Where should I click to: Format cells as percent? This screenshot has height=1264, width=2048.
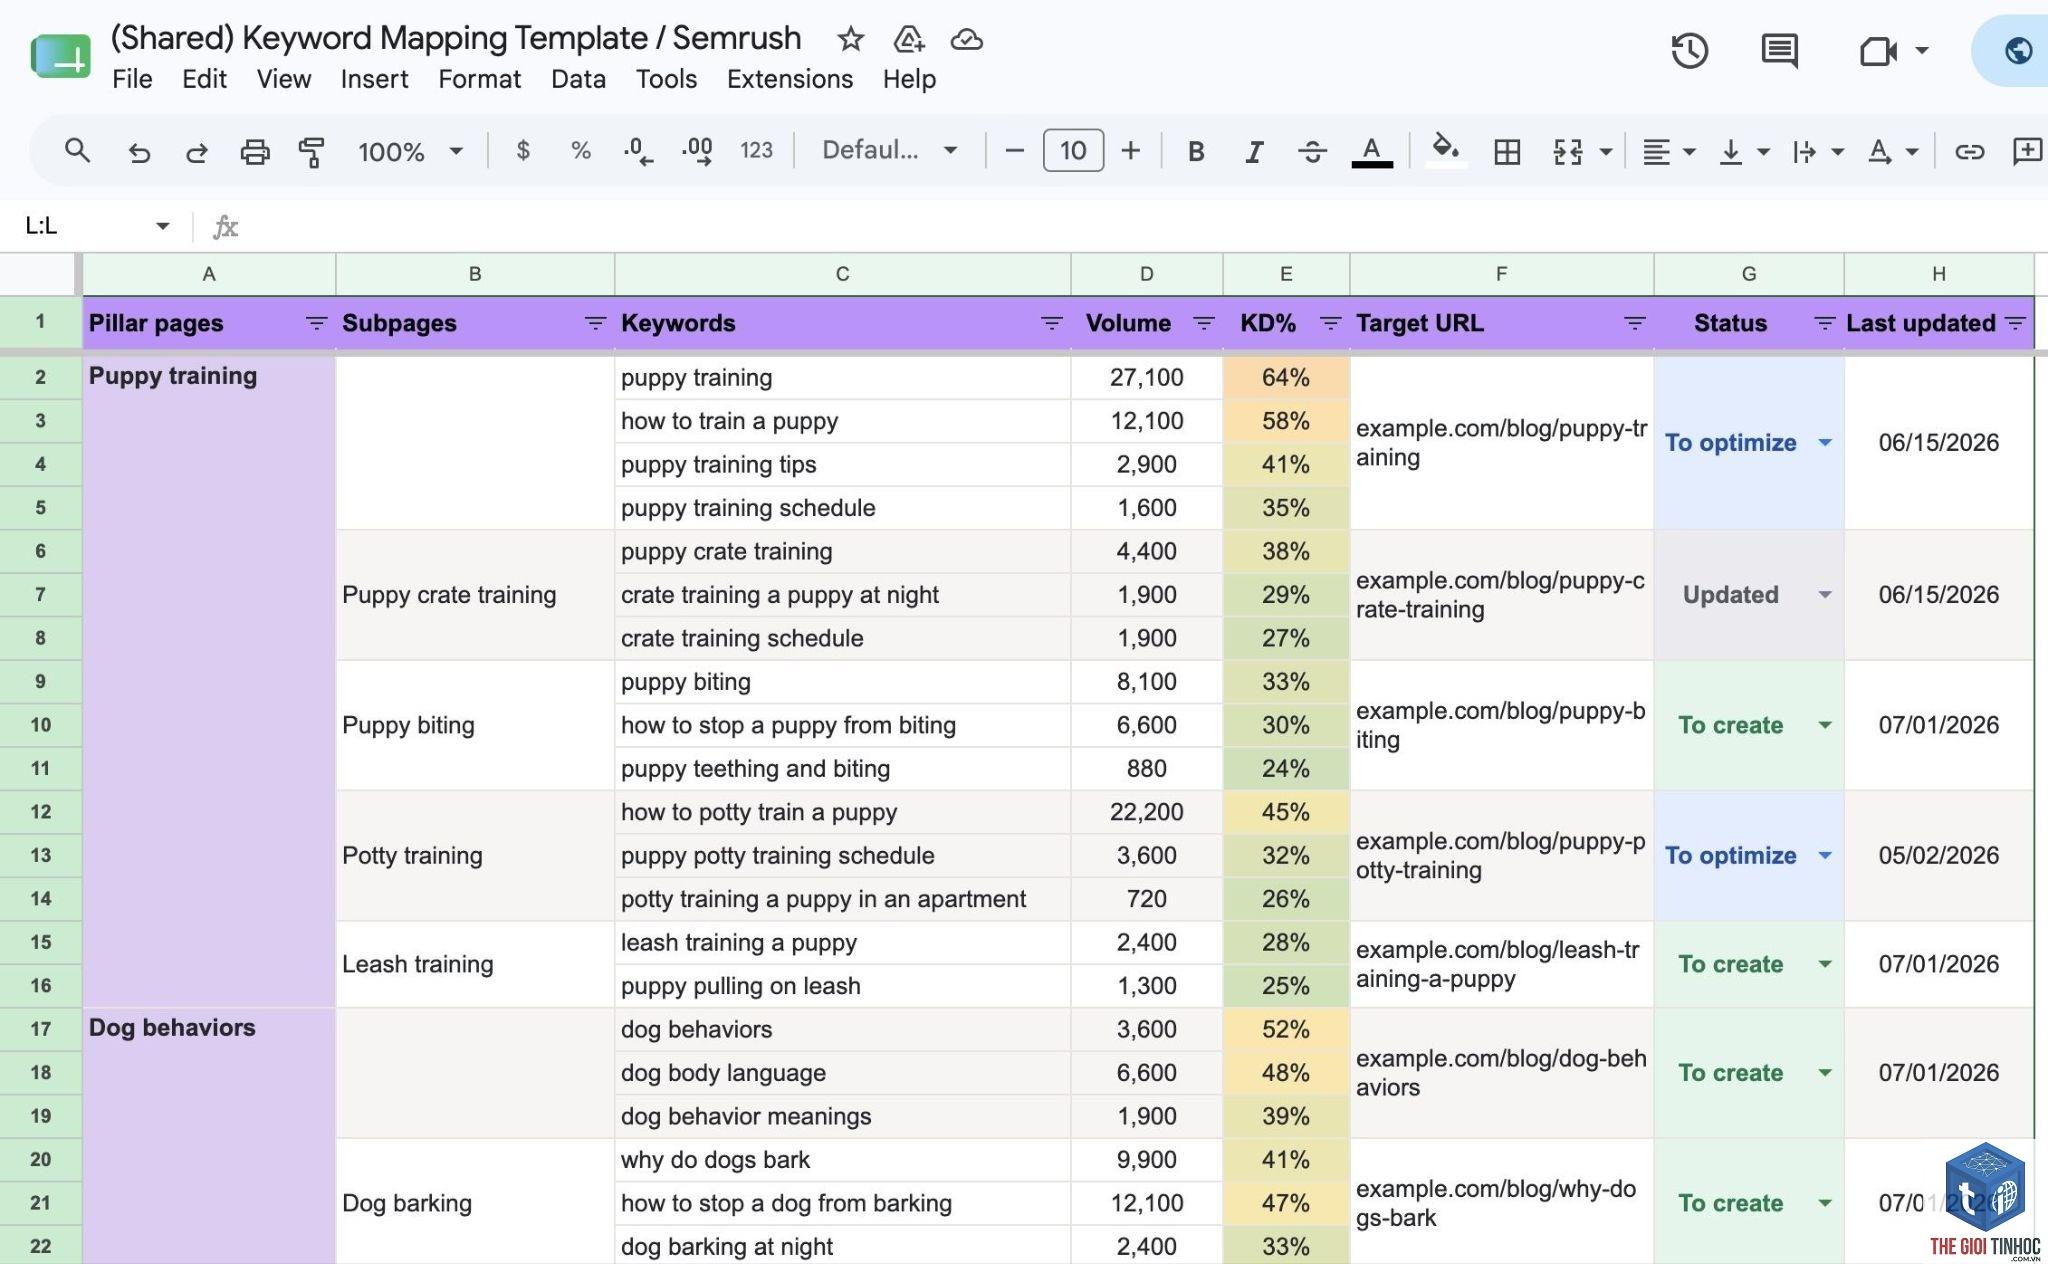(581, 151)
